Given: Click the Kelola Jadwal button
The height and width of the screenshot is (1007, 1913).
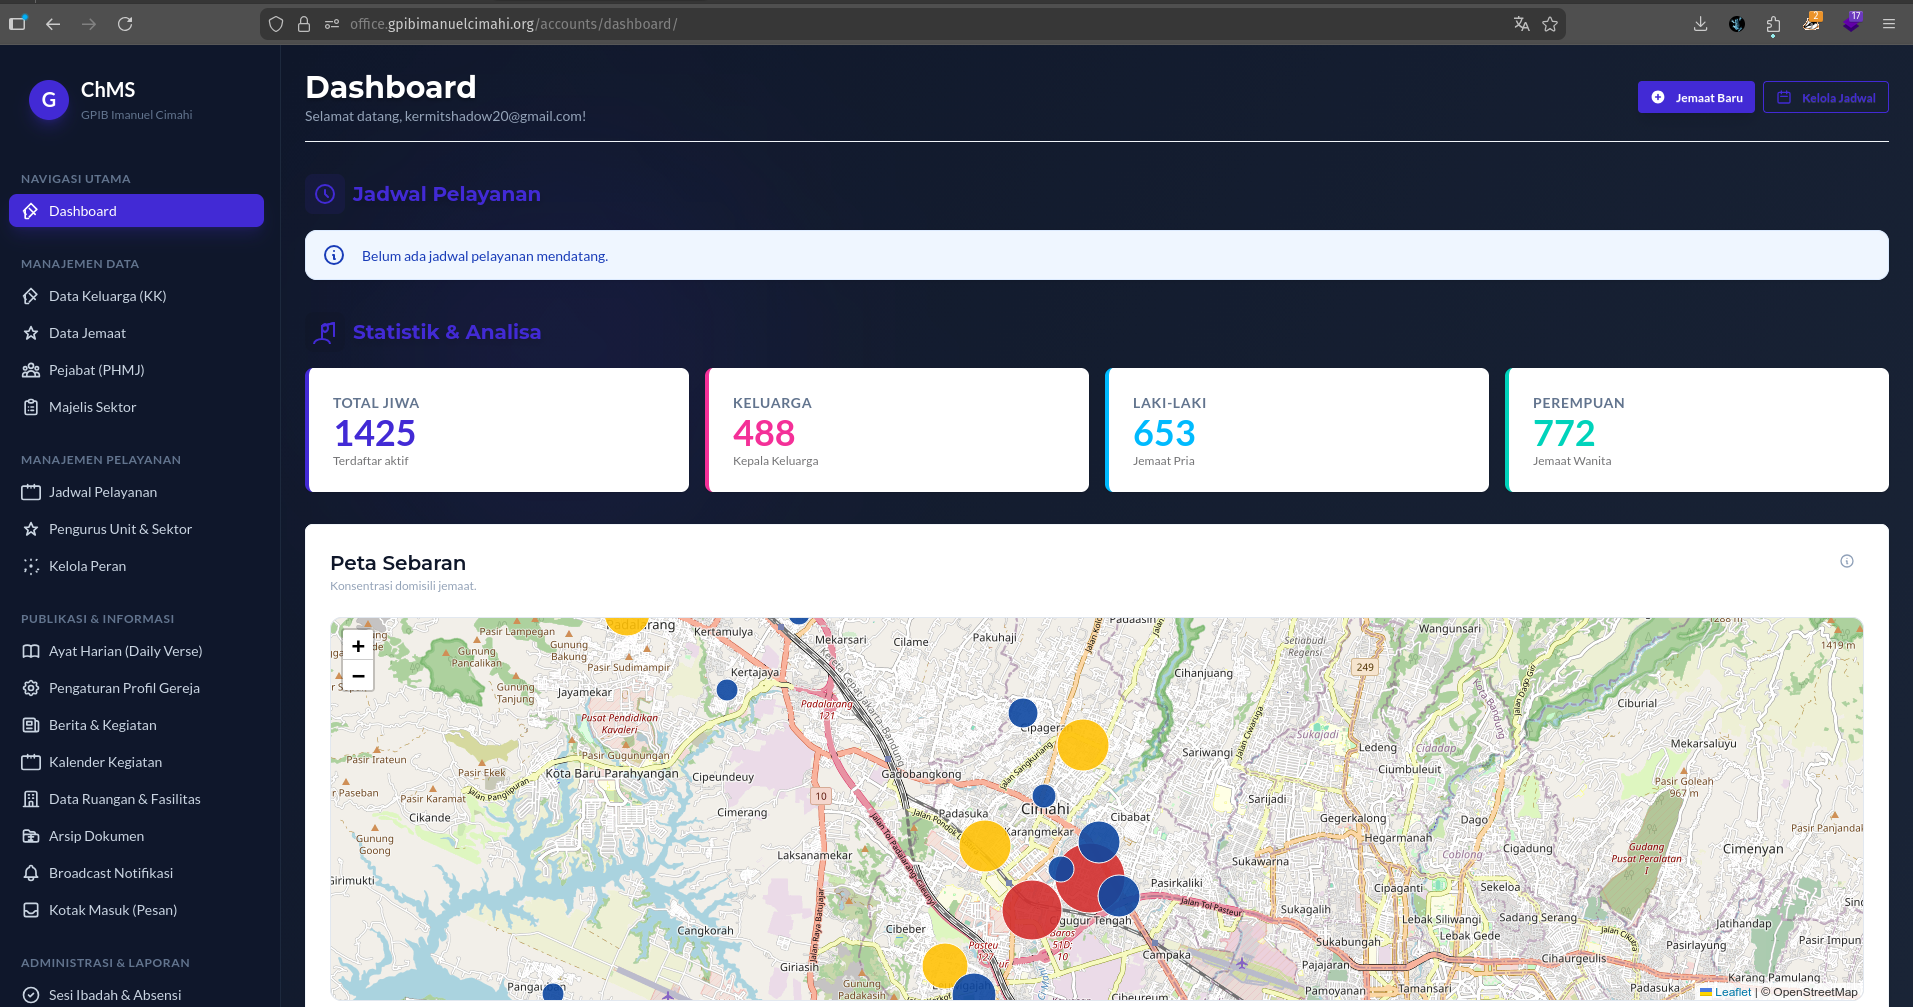Looking at the screenshot, I should tap(1825, 98).
